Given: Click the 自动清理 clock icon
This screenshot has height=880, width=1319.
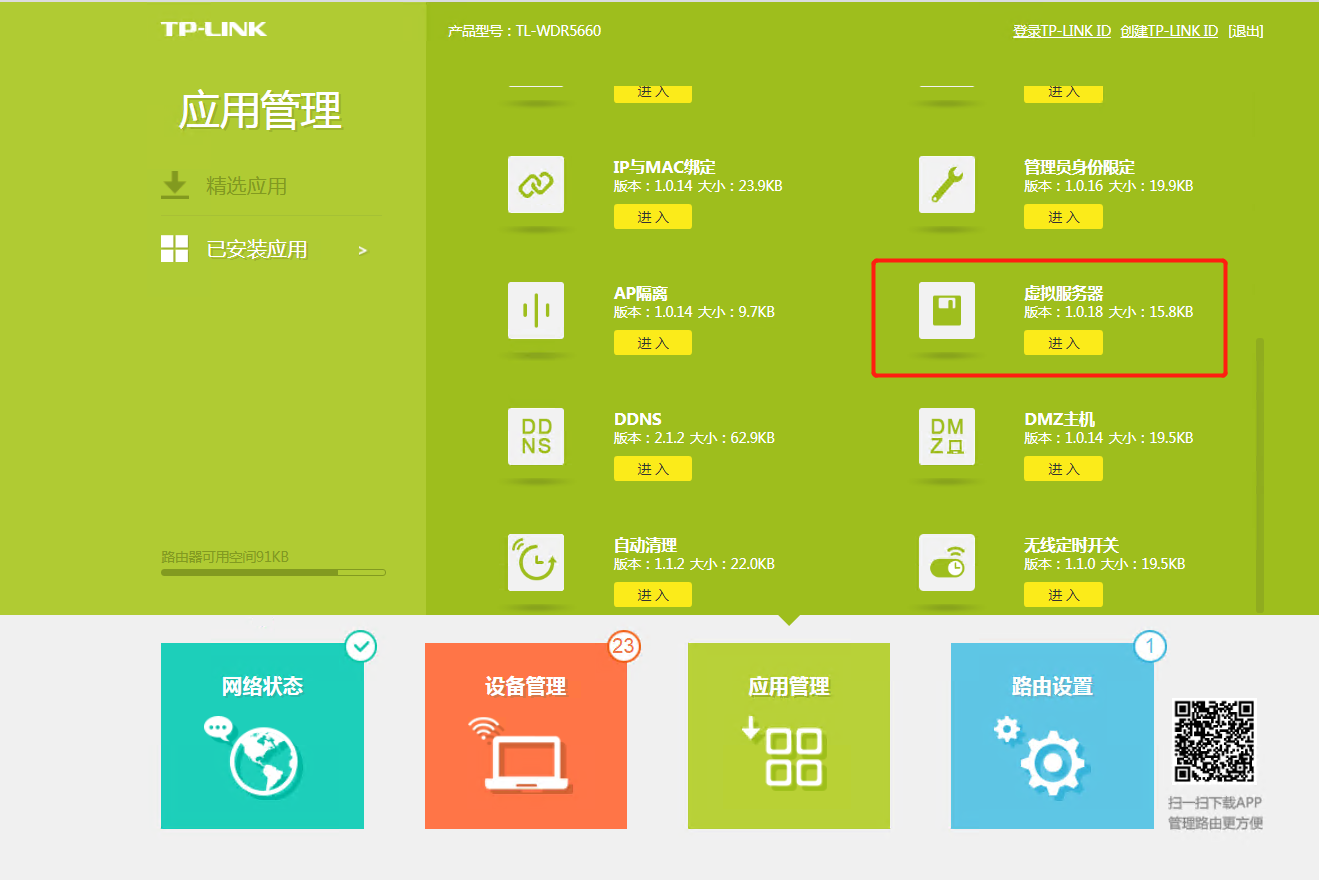Looking at the screenshot, I should [x=535, y=562].
